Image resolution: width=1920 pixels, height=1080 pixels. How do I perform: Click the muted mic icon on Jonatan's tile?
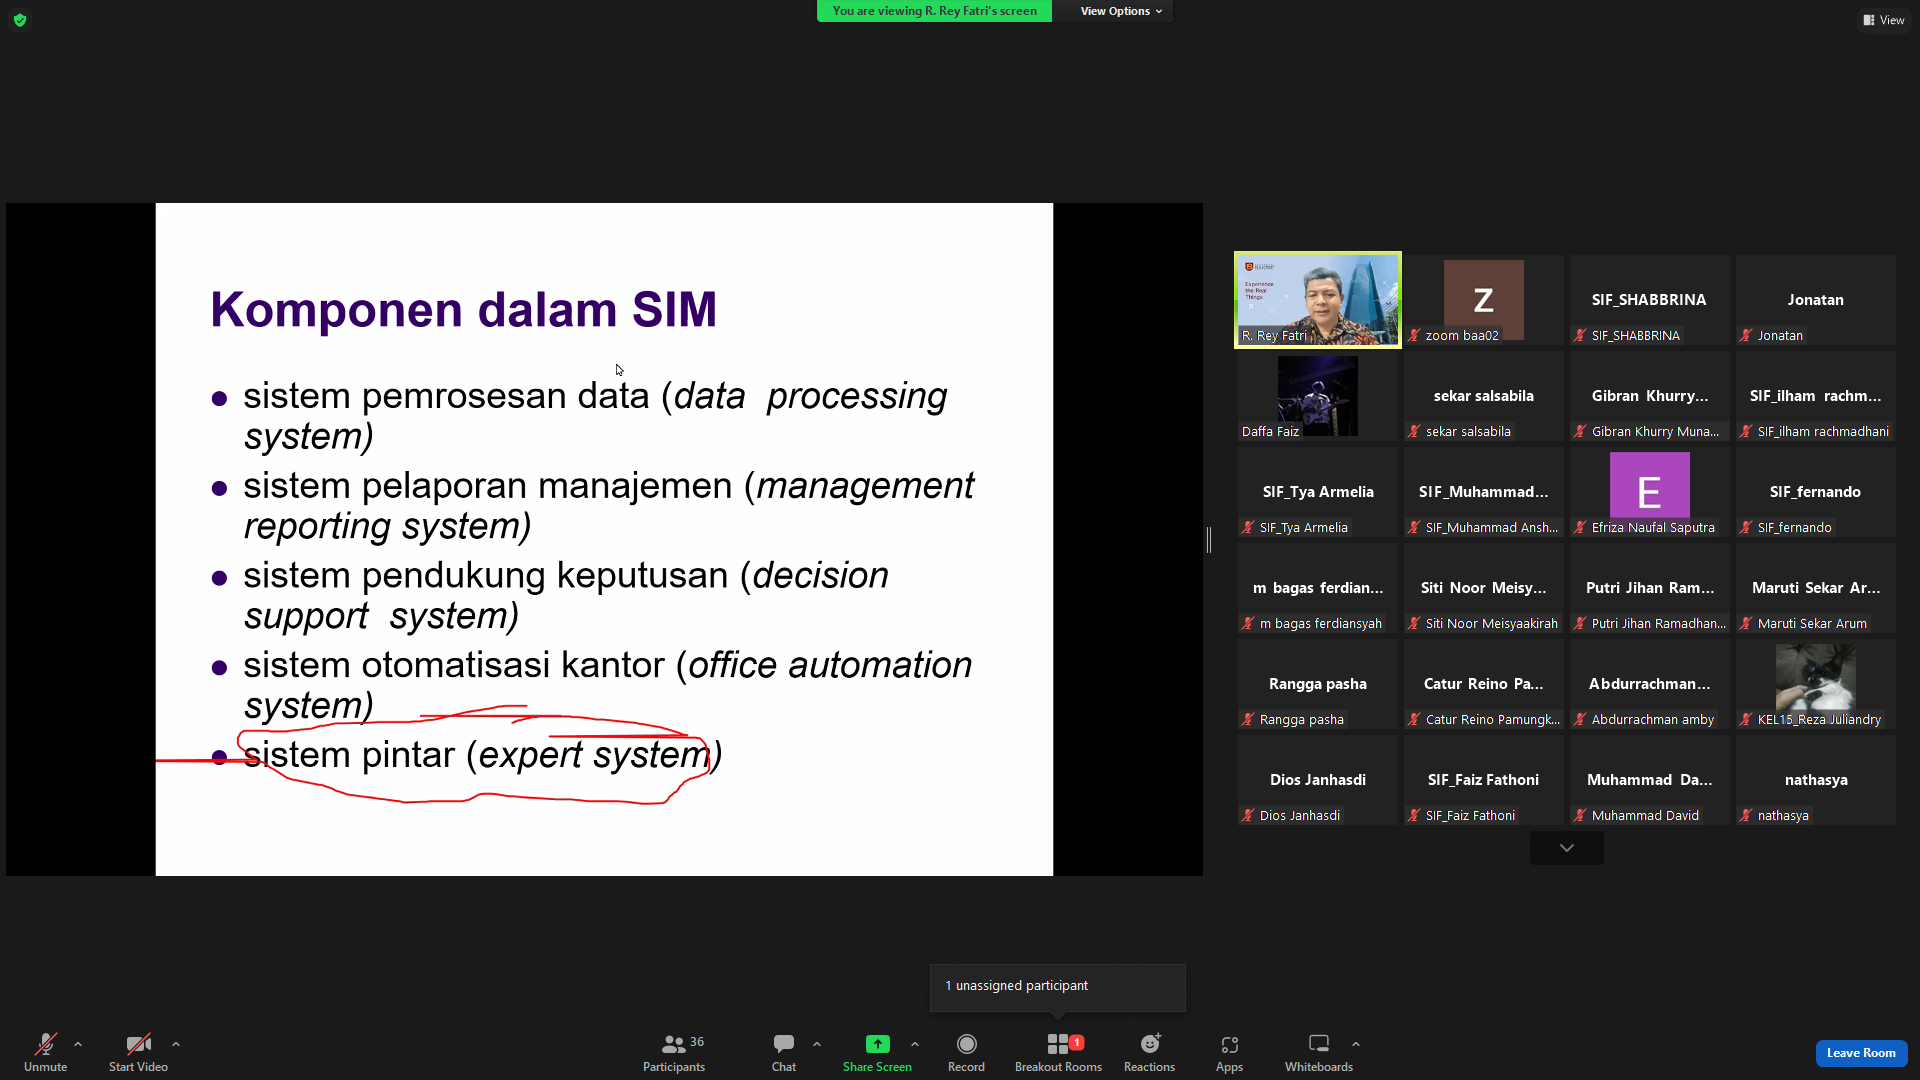click(1746, 336)
